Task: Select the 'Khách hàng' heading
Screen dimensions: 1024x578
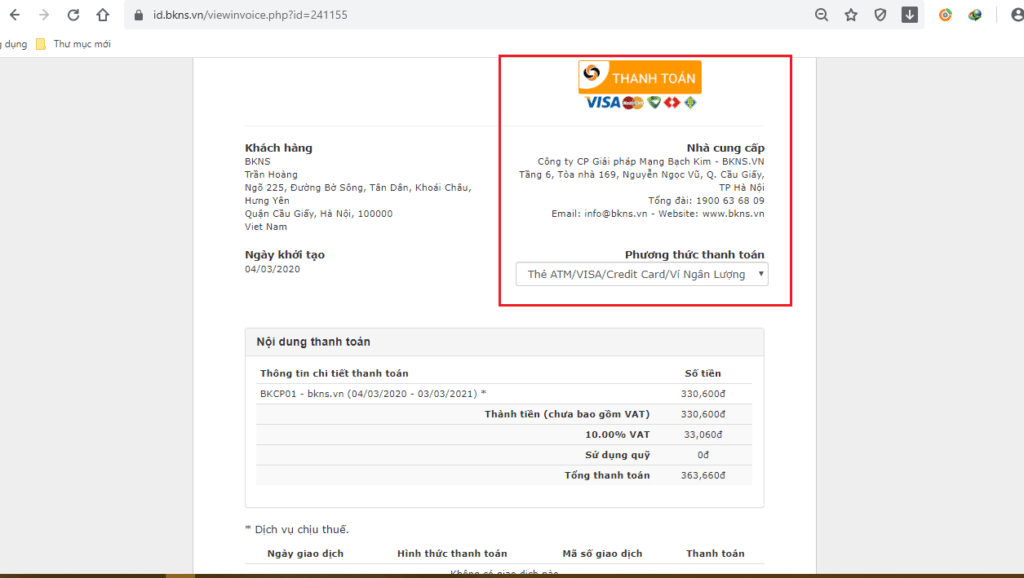Action: click(279, 148)
